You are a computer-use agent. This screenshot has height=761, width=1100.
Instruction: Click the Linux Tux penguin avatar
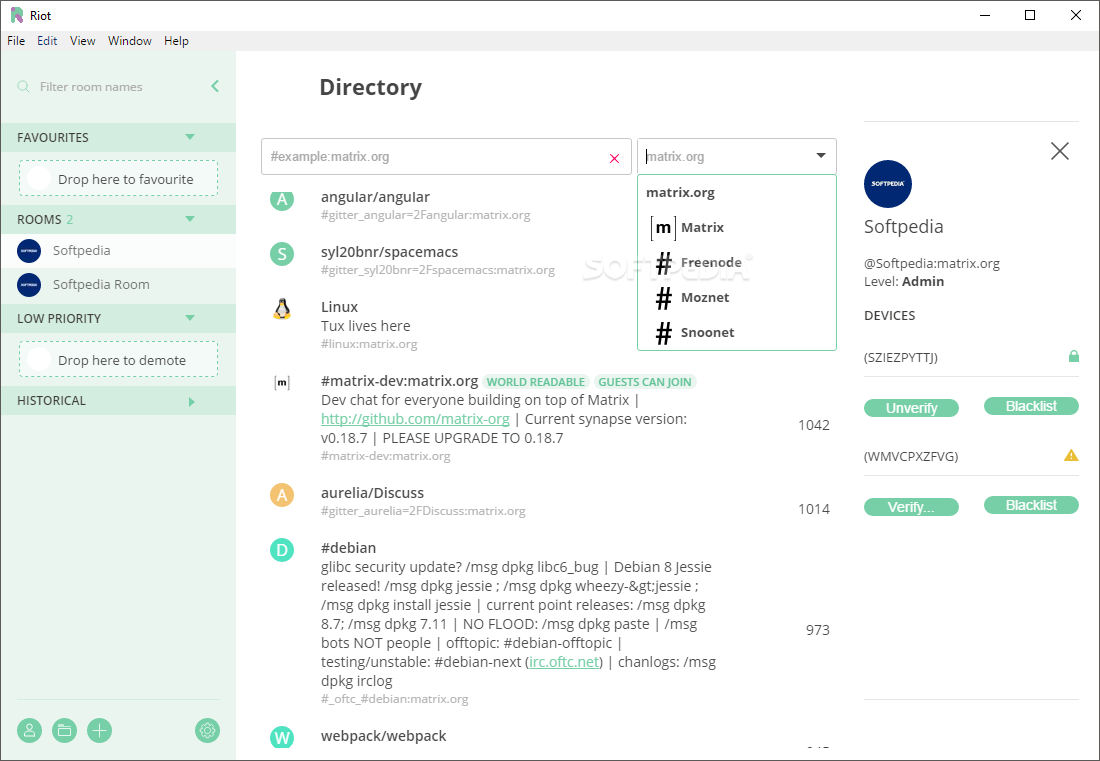point(282,309)
